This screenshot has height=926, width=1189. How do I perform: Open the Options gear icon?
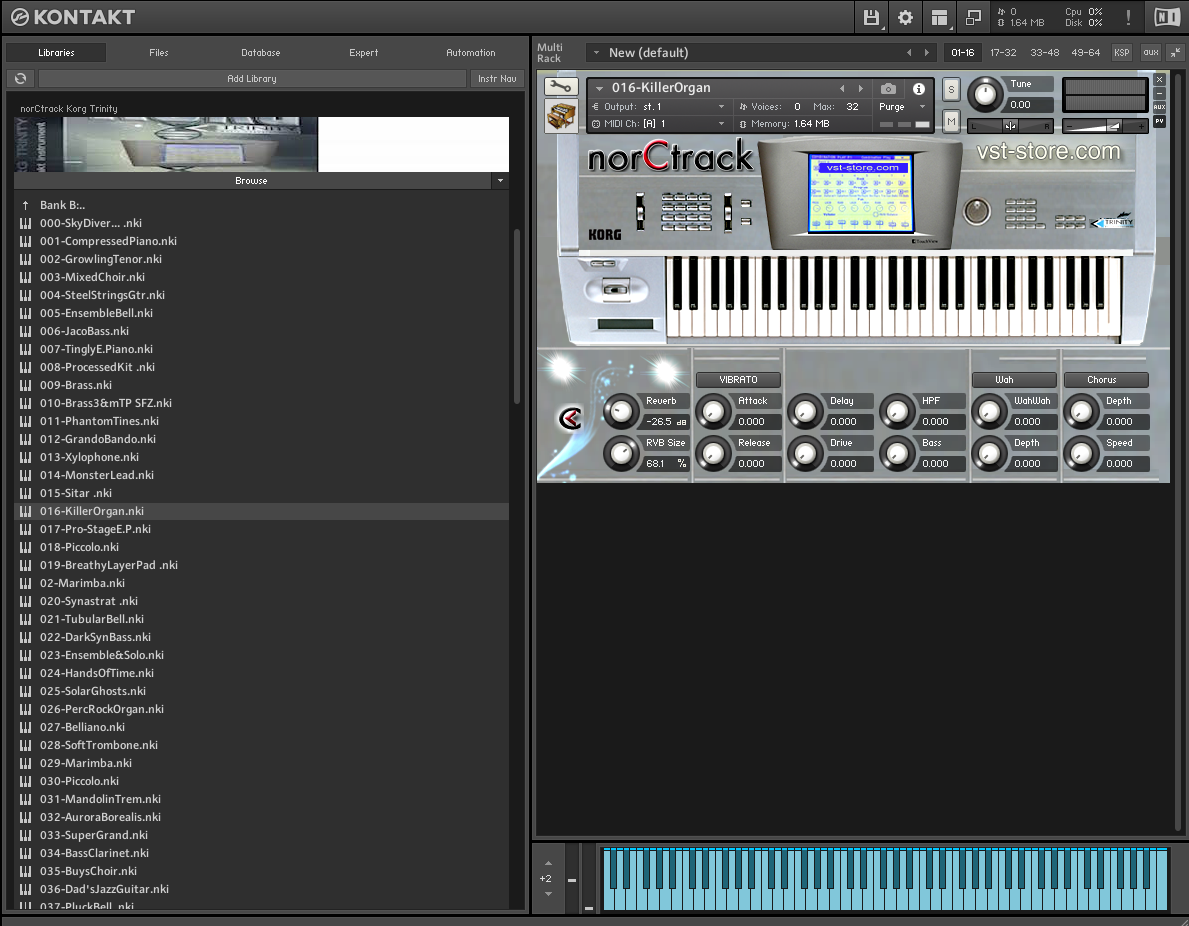coord(905,17)
